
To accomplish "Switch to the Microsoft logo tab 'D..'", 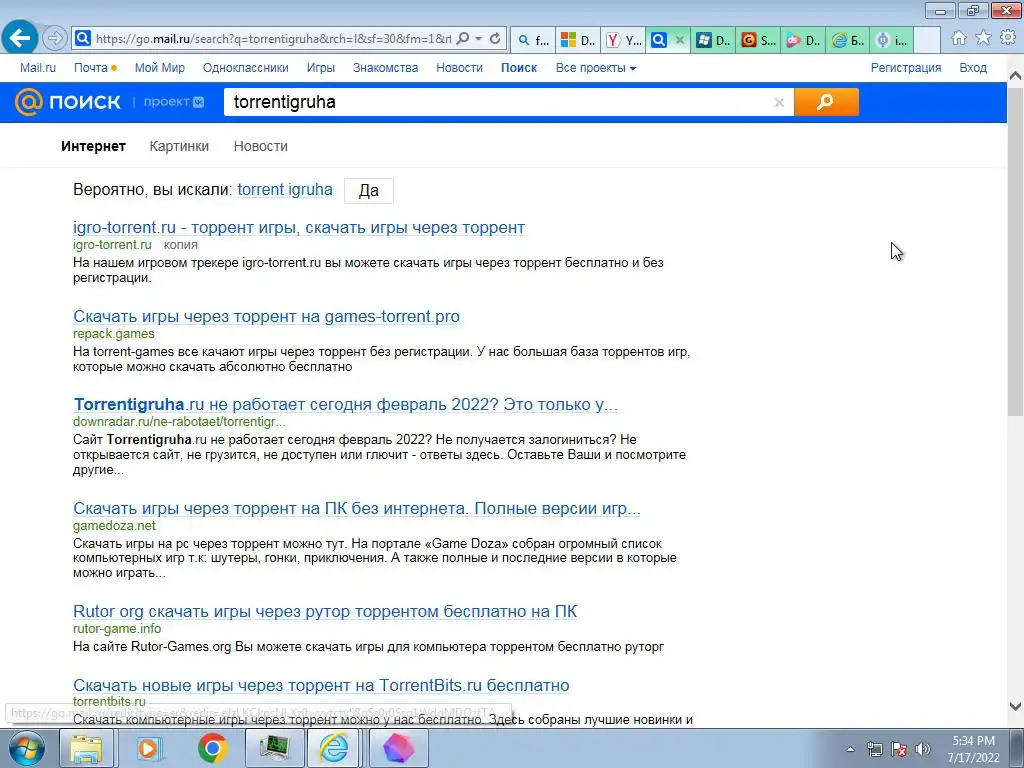I will [579, 40].
